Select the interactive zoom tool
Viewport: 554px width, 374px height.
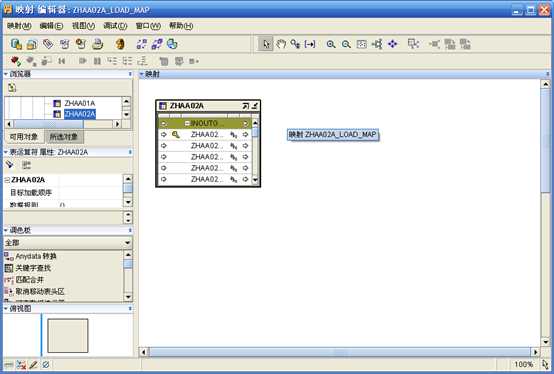[295, 44]
